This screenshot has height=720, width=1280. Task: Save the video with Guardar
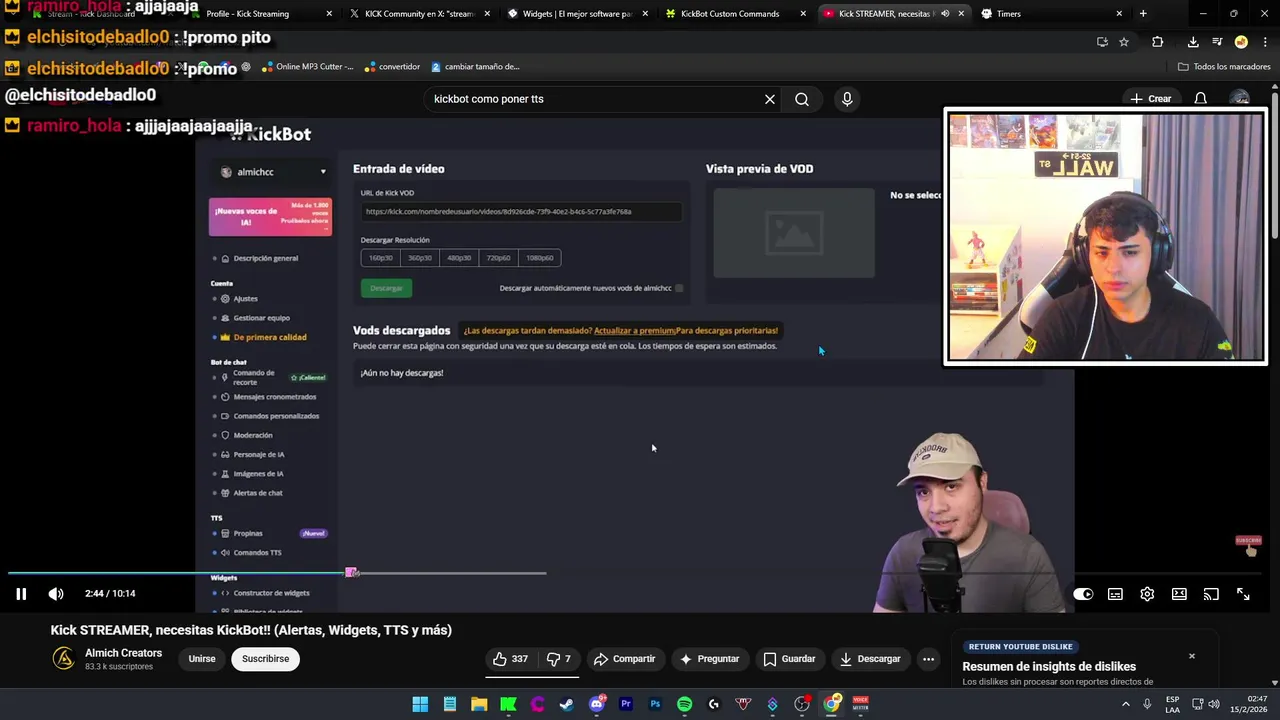click(x=789, y=659)
